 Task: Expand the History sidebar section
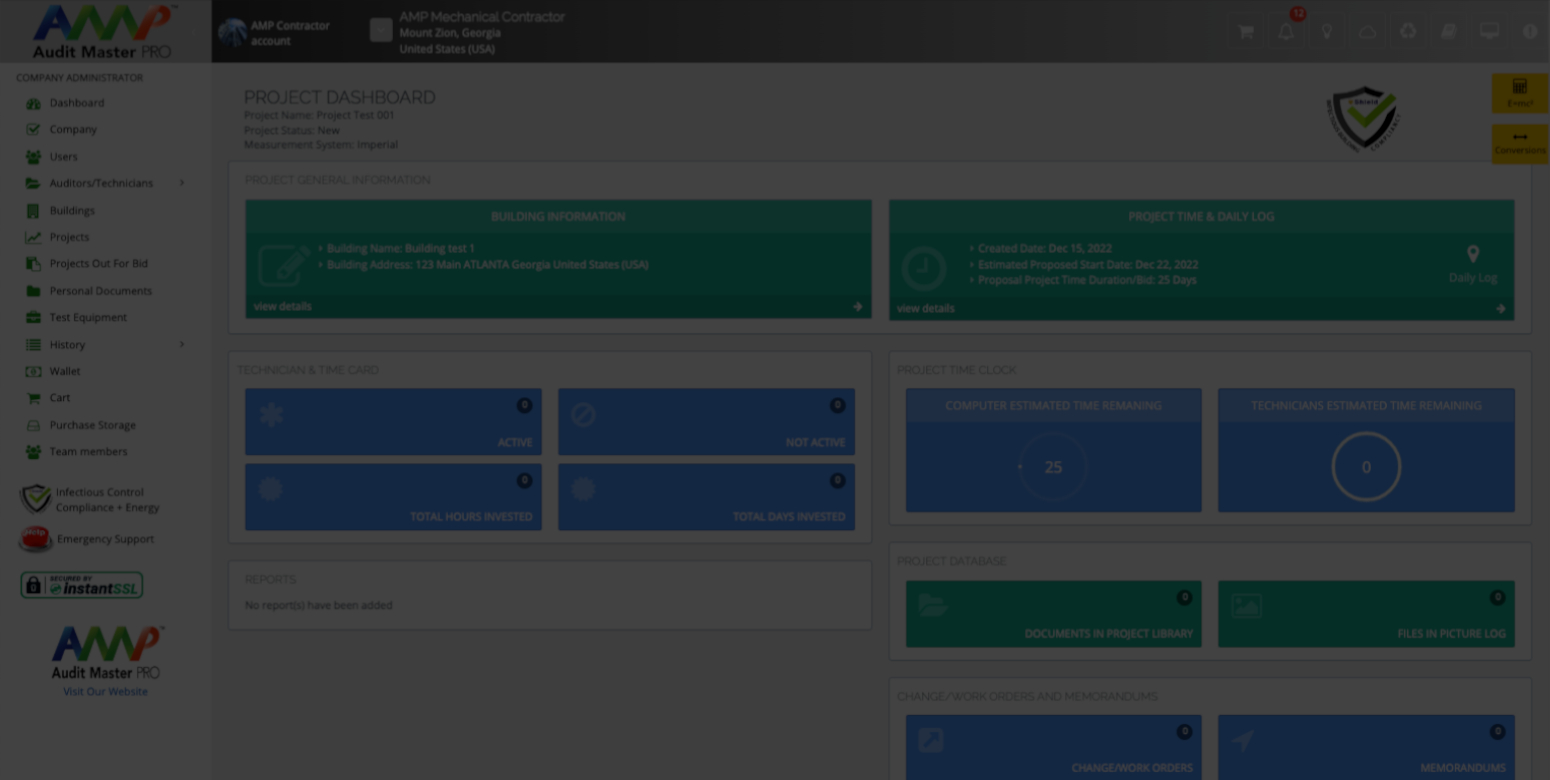pos(67,344)
